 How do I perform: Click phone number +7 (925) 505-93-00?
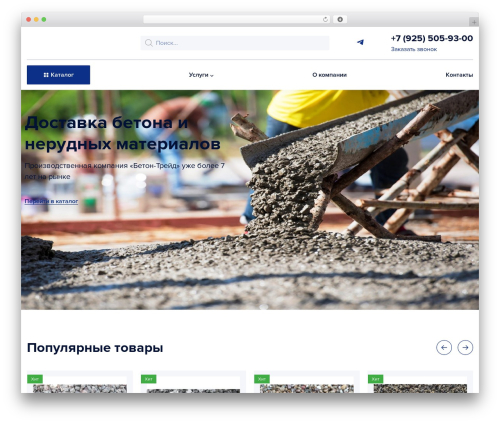click(432, 38)
